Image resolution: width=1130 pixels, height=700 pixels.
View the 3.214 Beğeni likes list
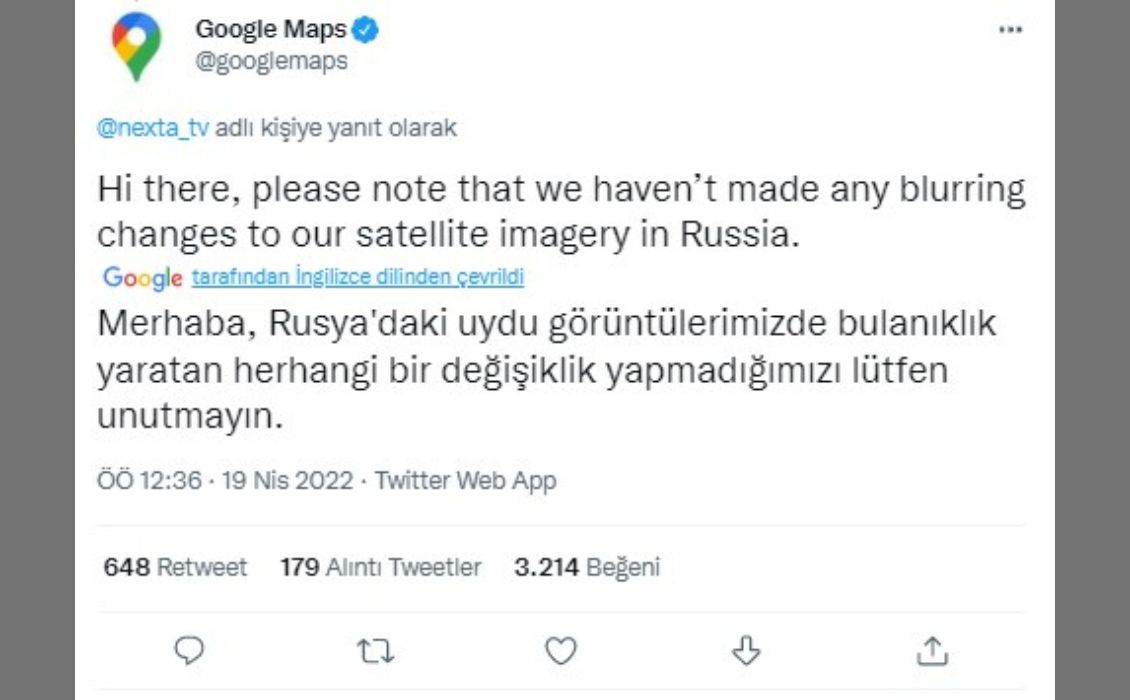[x=587, y=568]
